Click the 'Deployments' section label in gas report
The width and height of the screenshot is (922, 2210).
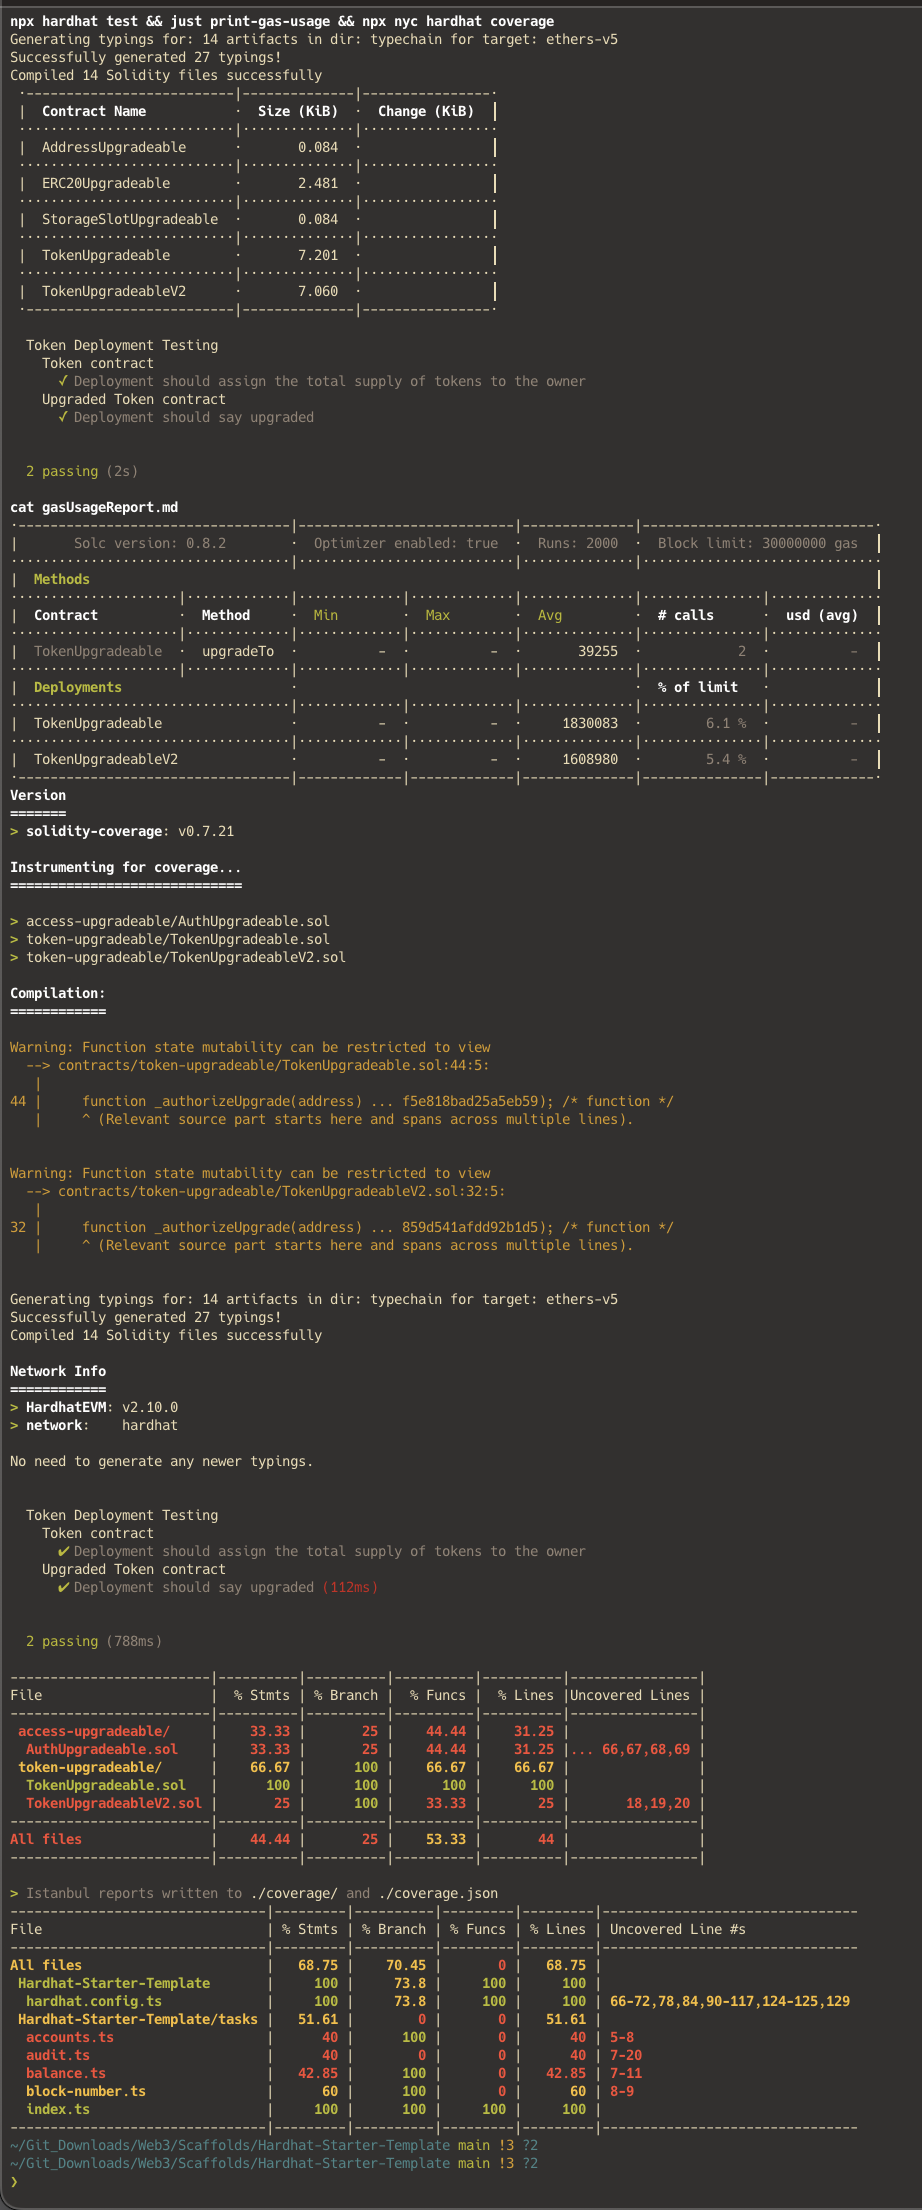(x=78, y=687)
